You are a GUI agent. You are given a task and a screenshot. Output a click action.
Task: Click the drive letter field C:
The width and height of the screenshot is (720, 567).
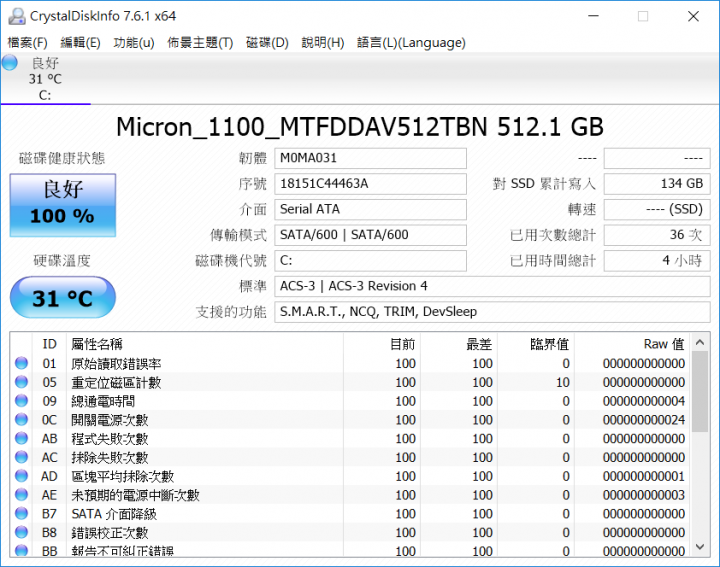click(x=370, y=261)
